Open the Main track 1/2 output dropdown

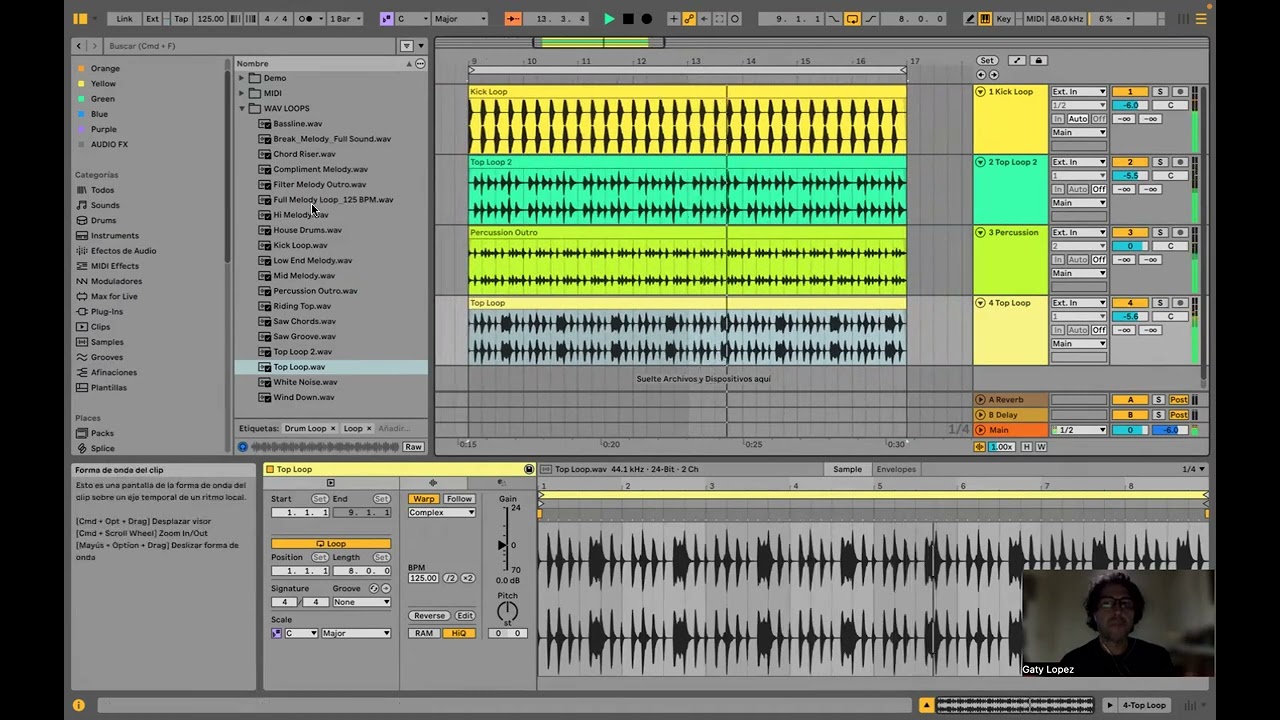tap(1078, 430)
